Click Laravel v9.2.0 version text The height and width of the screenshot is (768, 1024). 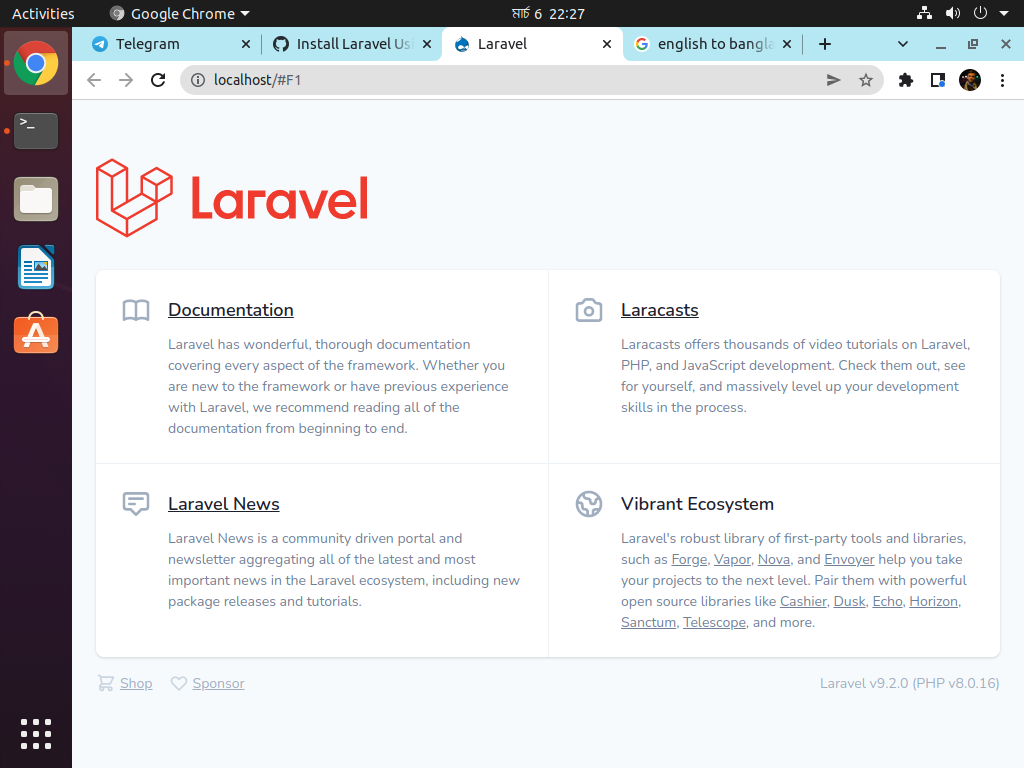point(909,683)
